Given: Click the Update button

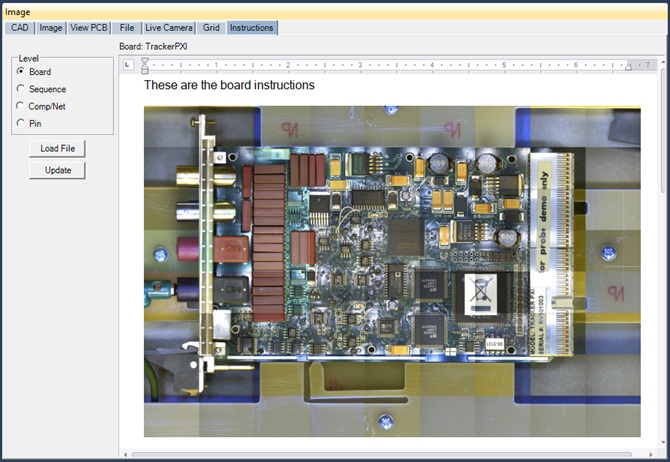Looking at the screenshot, I should click(x=57, y=171).
